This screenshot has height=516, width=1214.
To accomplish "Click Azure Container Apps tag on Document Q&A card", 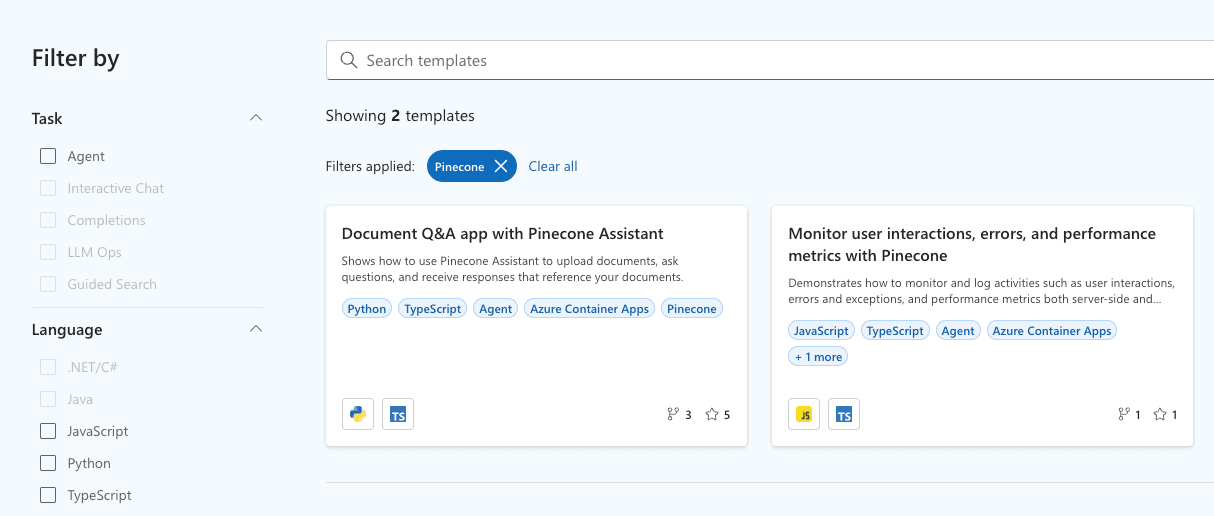I will pyautogui.click(x=590, y=309).
